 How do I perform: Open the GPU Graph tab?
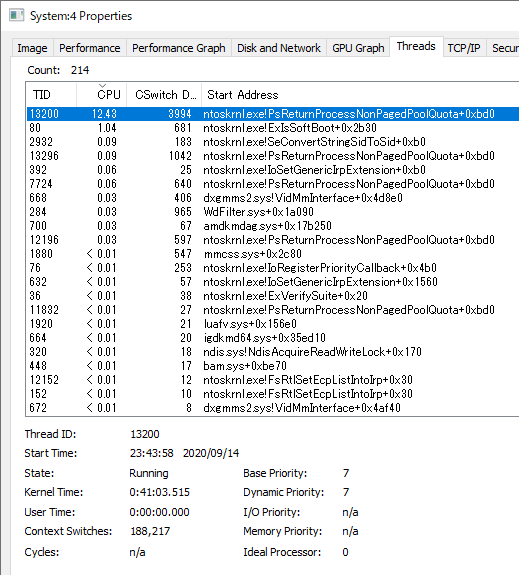358,48
